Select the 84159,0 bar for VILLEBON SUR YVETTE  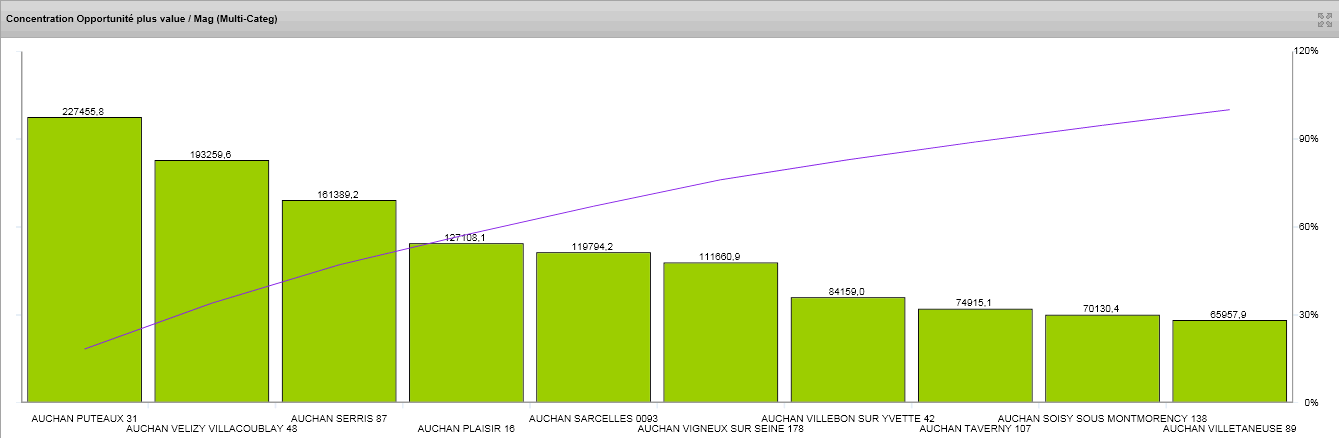848,349
